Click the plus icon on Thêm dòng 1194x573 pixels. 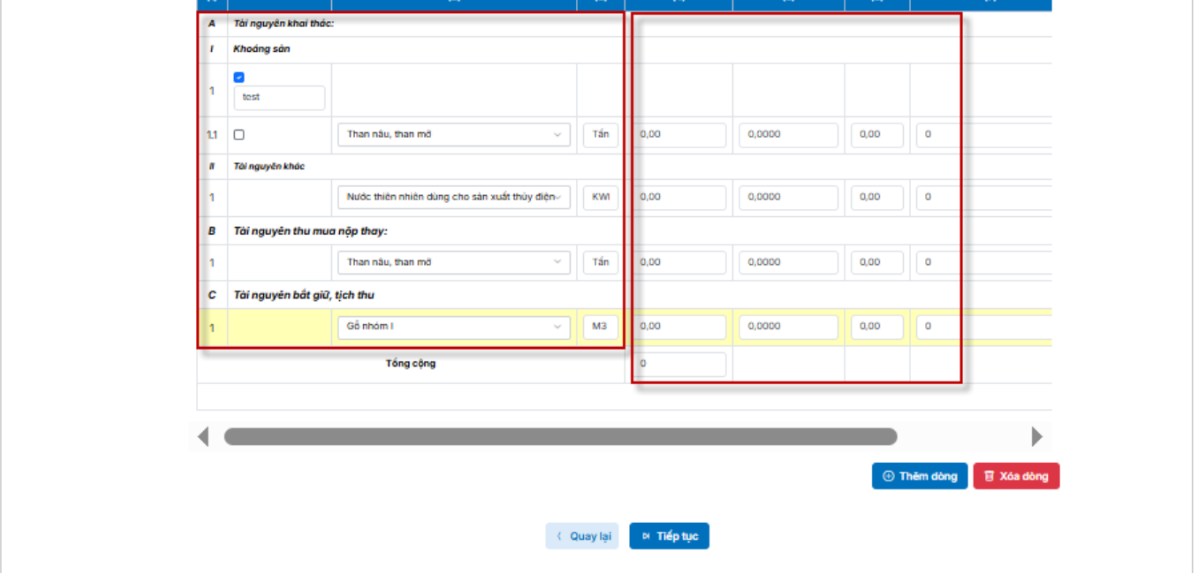(888, 476)
